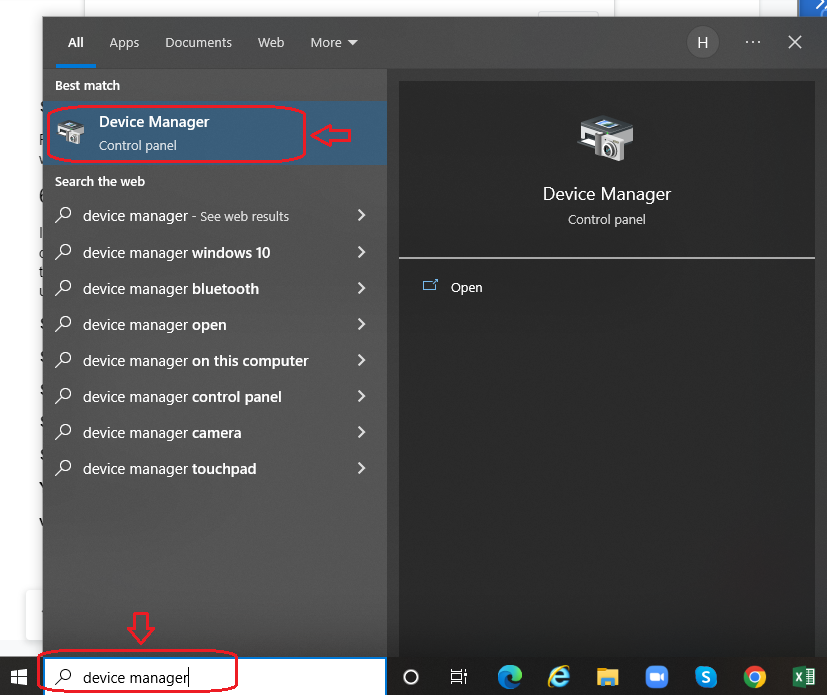Expand chevron for 'touchpad' suggestion
The height and width of the screenshot is (695, 827).
[x=361, y=468]
